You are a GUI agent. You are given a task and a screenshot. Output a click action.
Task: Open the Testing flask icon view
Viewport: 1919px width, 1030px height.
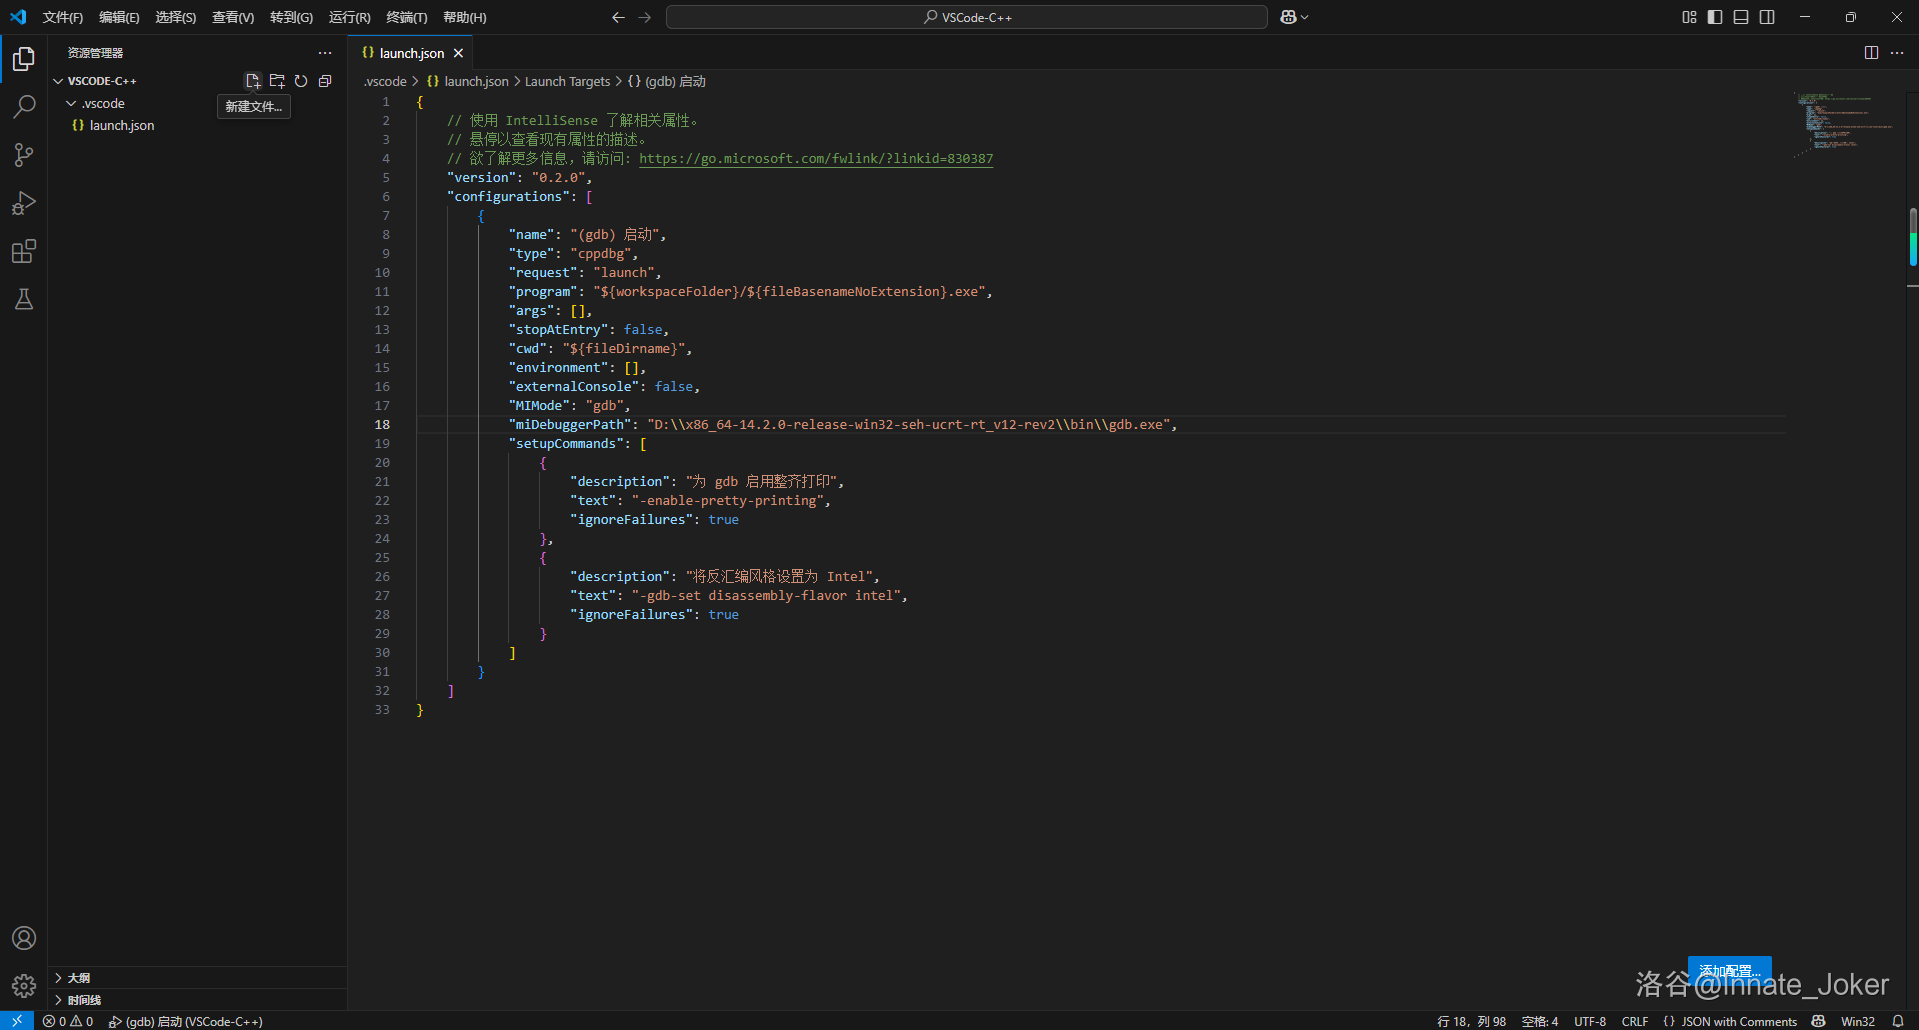click(x=24, y=300)
